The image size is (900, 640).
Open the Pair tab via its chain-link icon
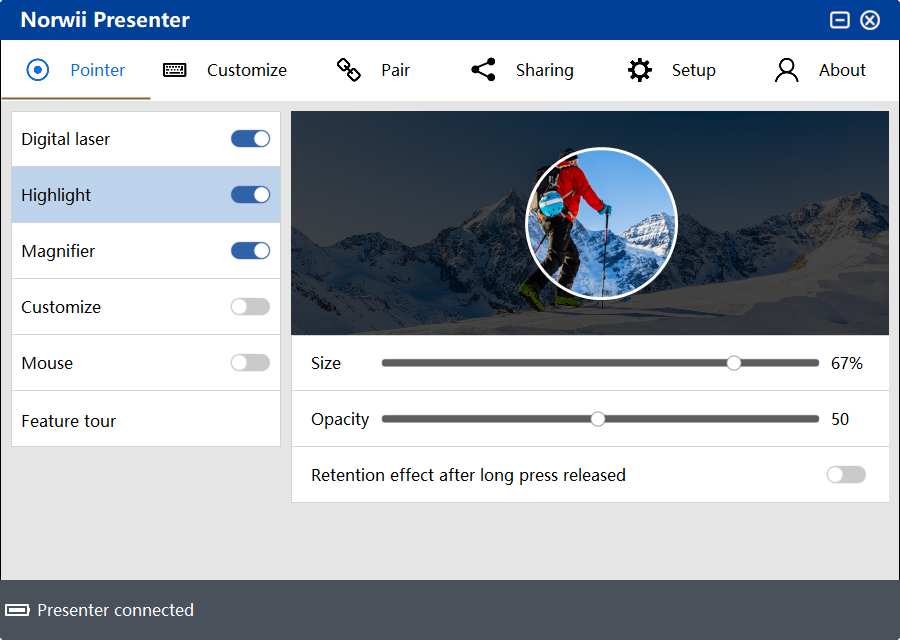click(348, 70)
